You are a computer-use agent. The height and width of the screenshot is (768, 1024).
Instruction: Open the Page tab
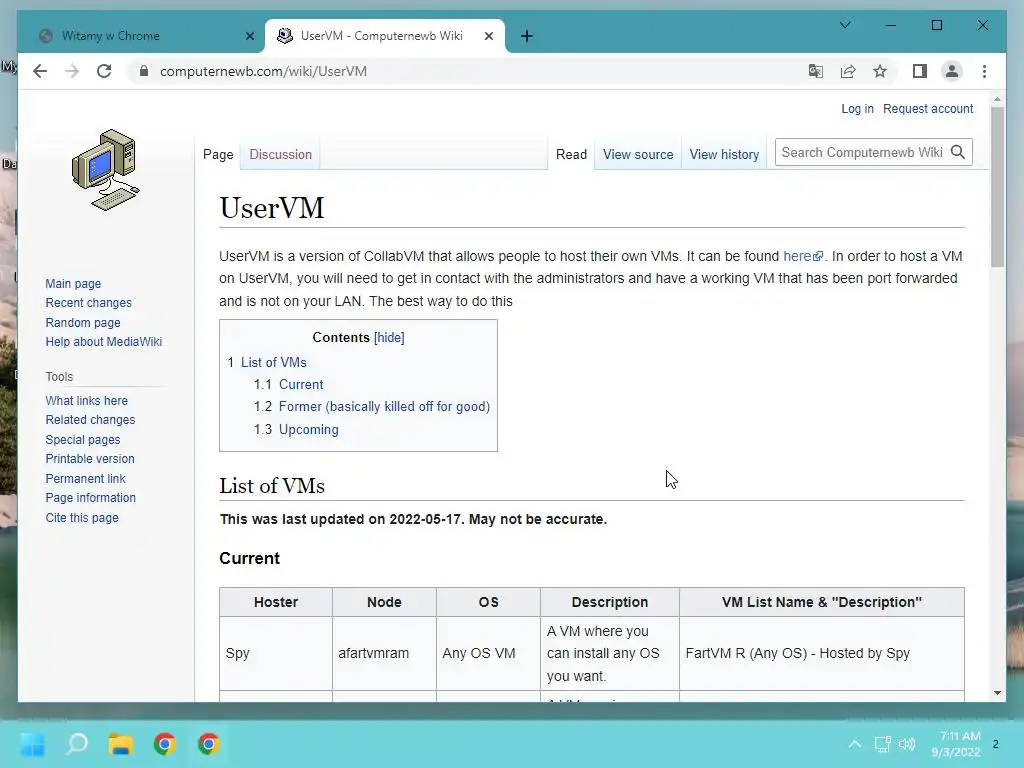click(x=218, y=155)
